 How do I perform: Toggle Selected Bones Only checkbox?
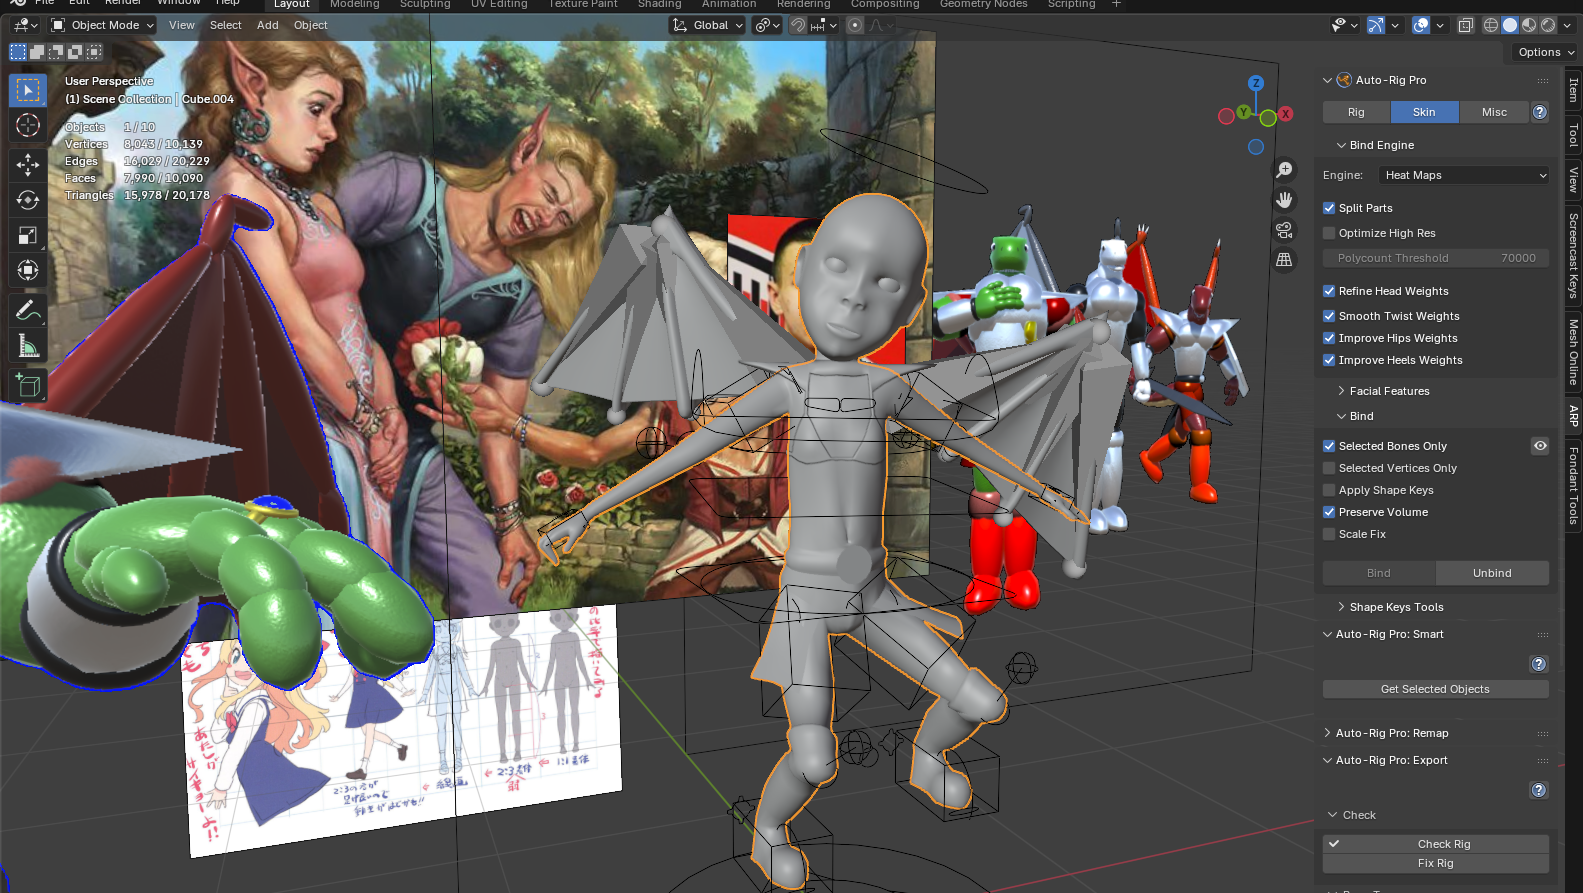[x=1329, y=446]
